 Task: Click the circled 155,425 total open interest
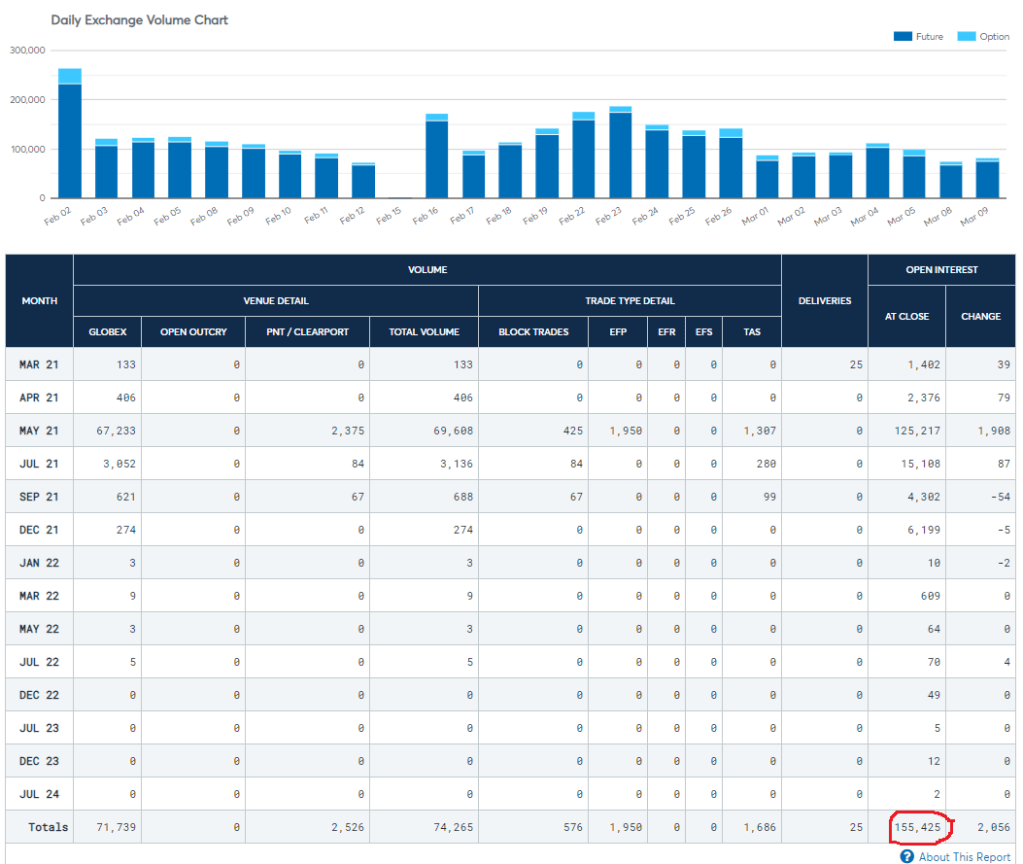click(x=917, y=827)
